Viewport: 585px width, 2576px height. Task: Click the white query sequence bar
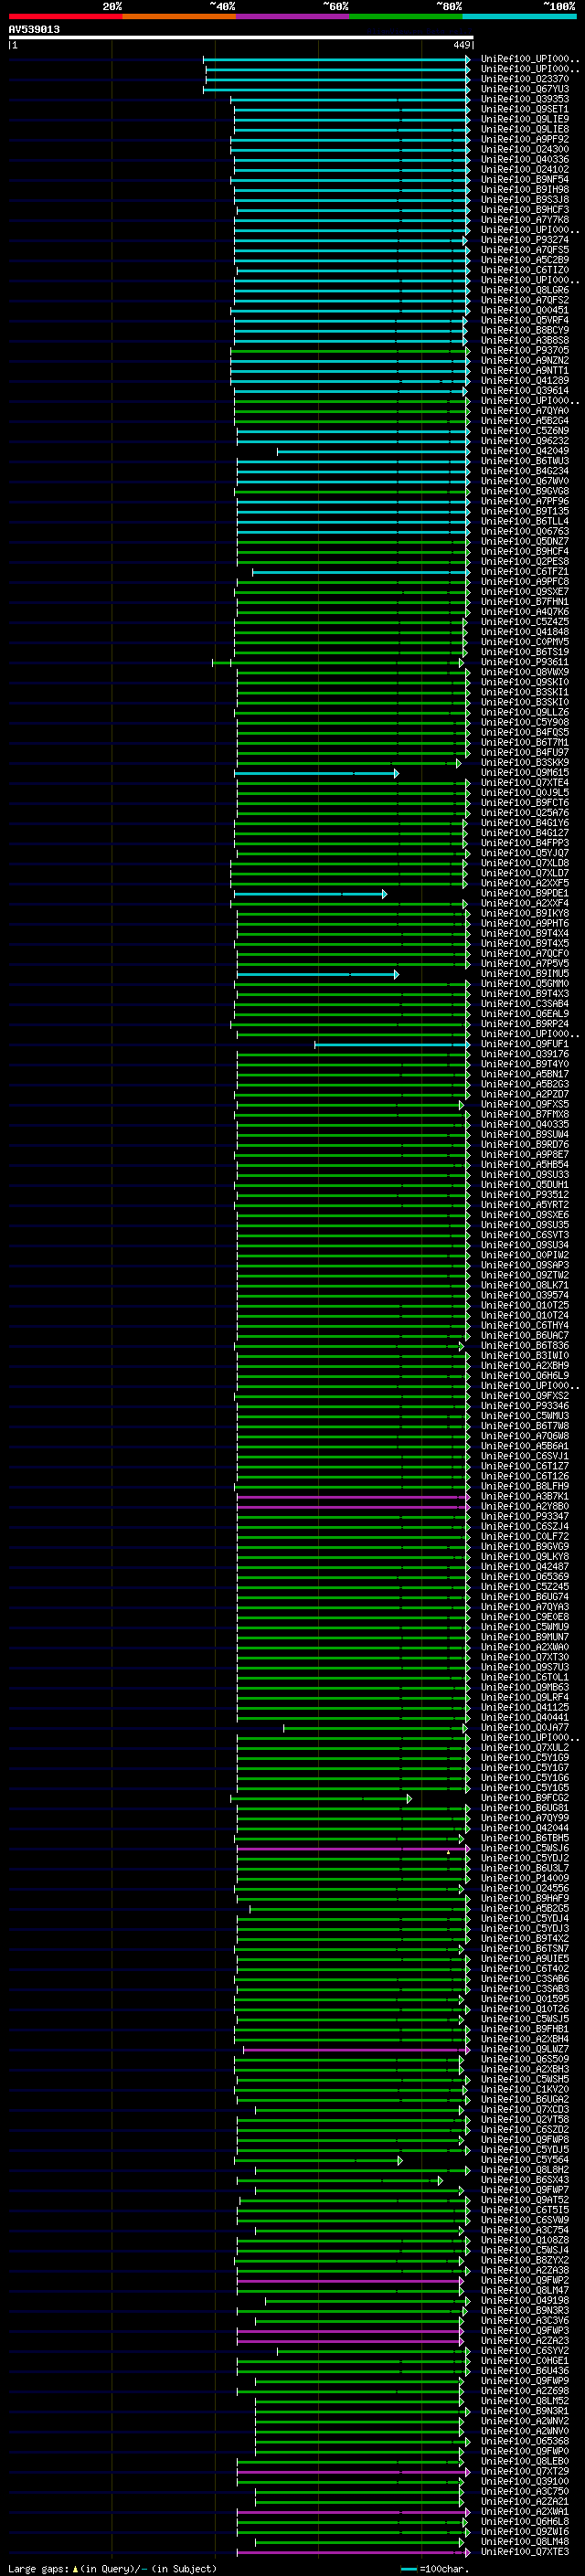(241, 37)
